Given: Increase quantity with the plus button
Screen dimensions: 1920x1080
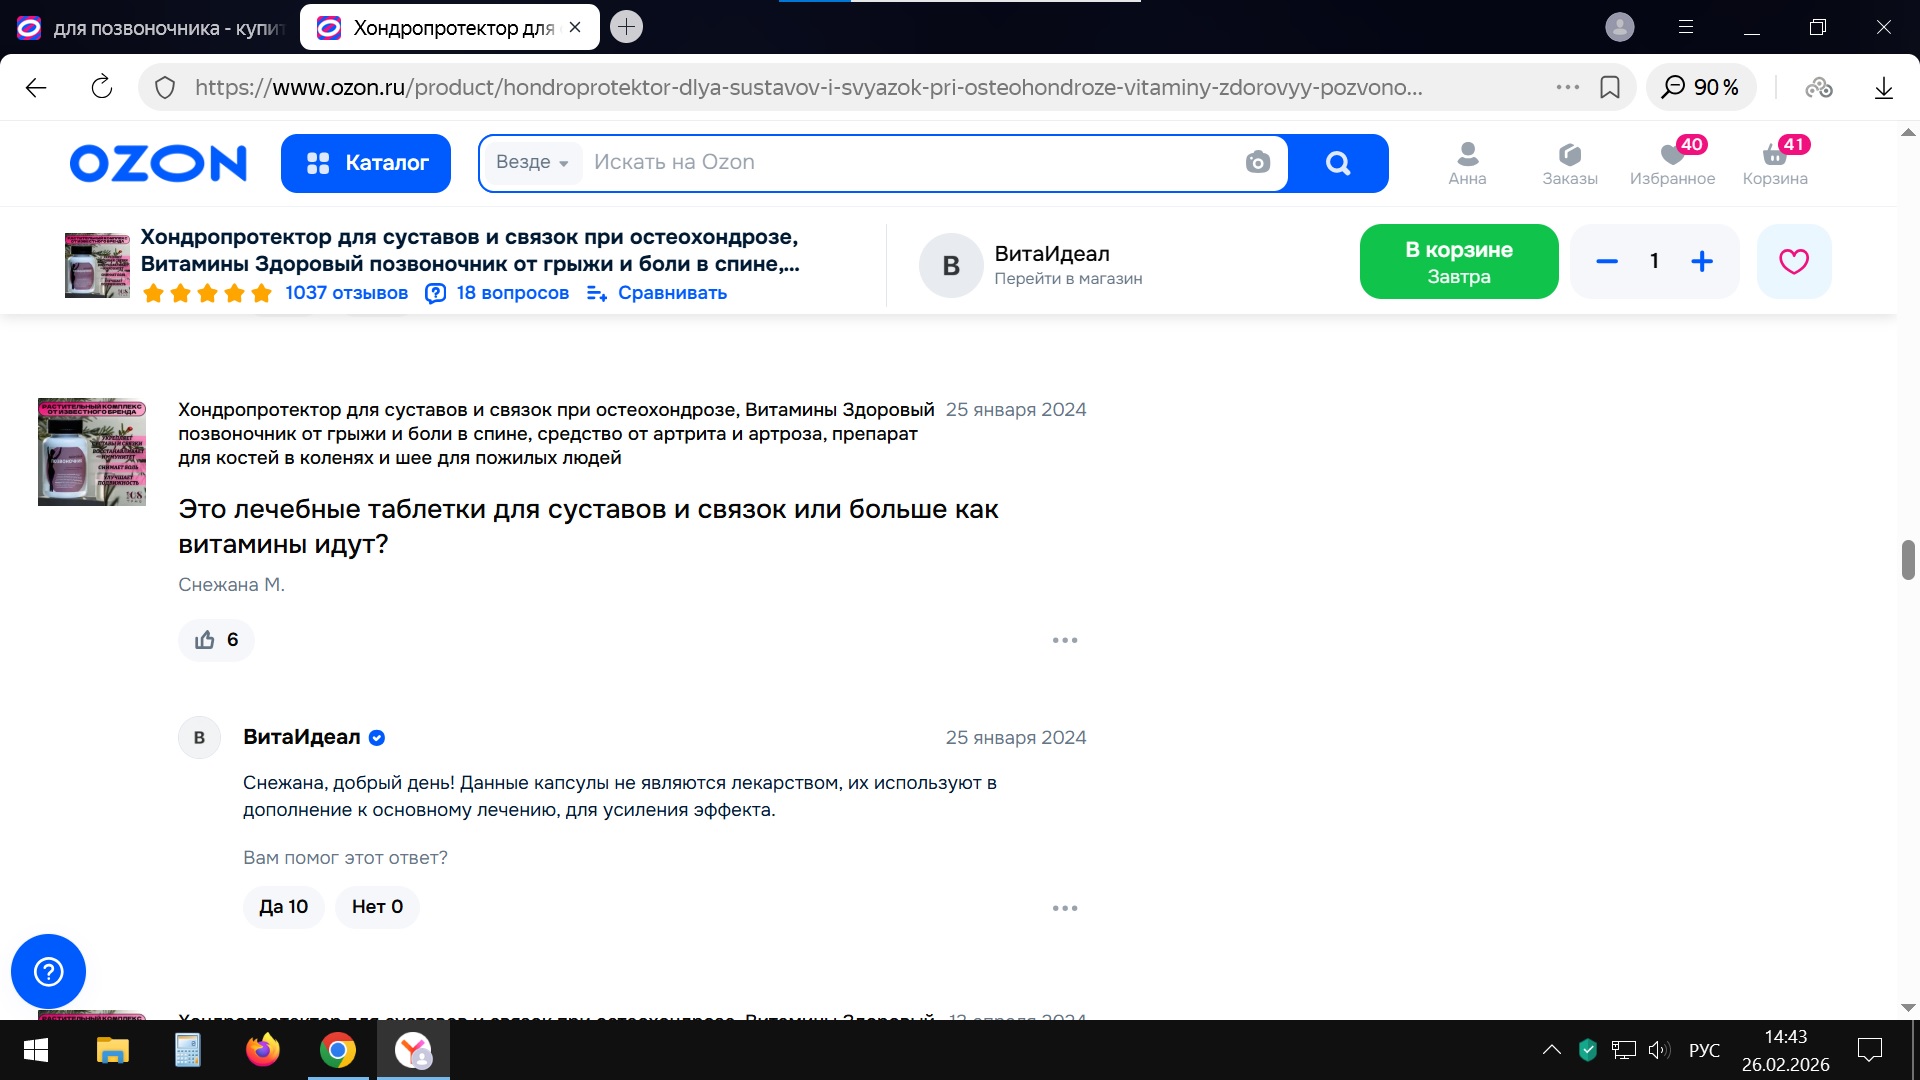Looking at the screenshot, I should [x=1701, y=261].
